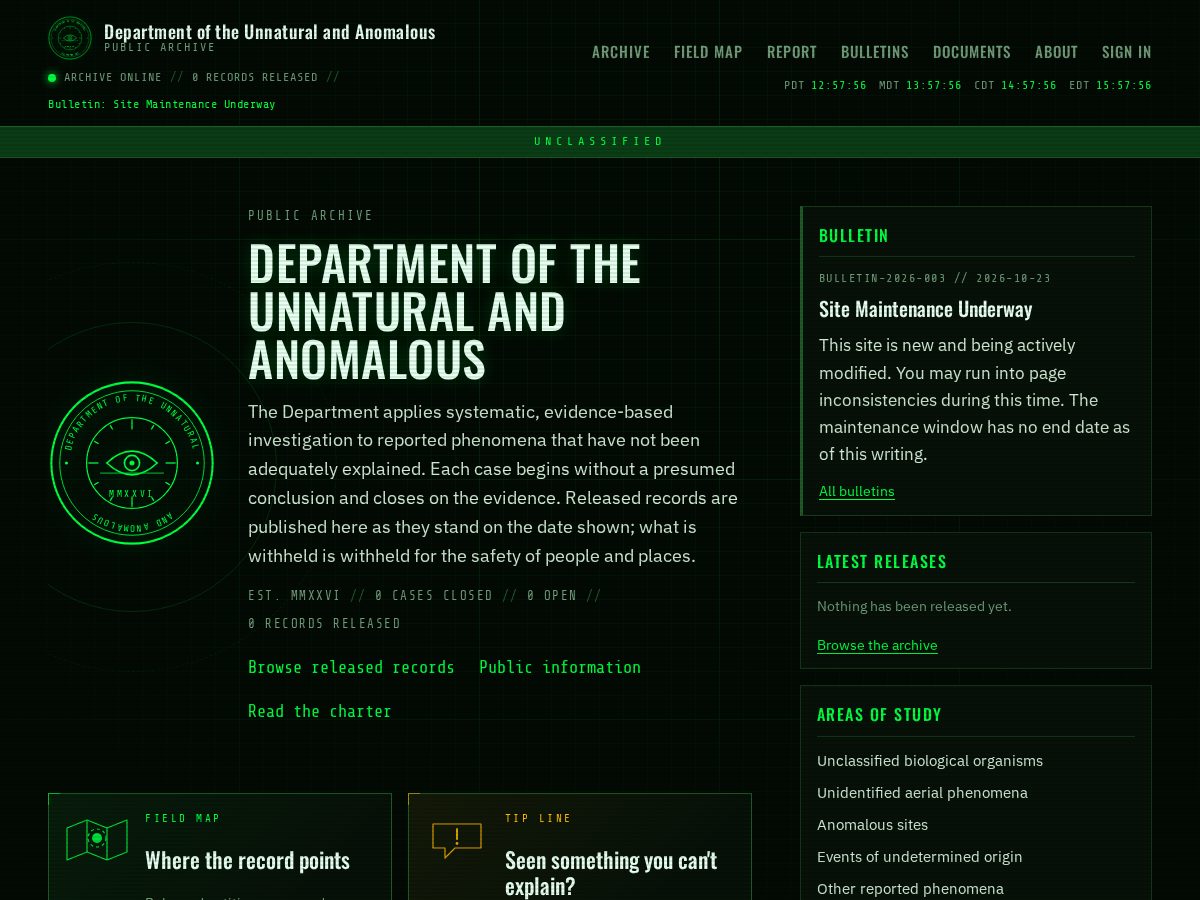
Task: Open the Seen something you can't explain card
Action: click(x=580, y=847)
